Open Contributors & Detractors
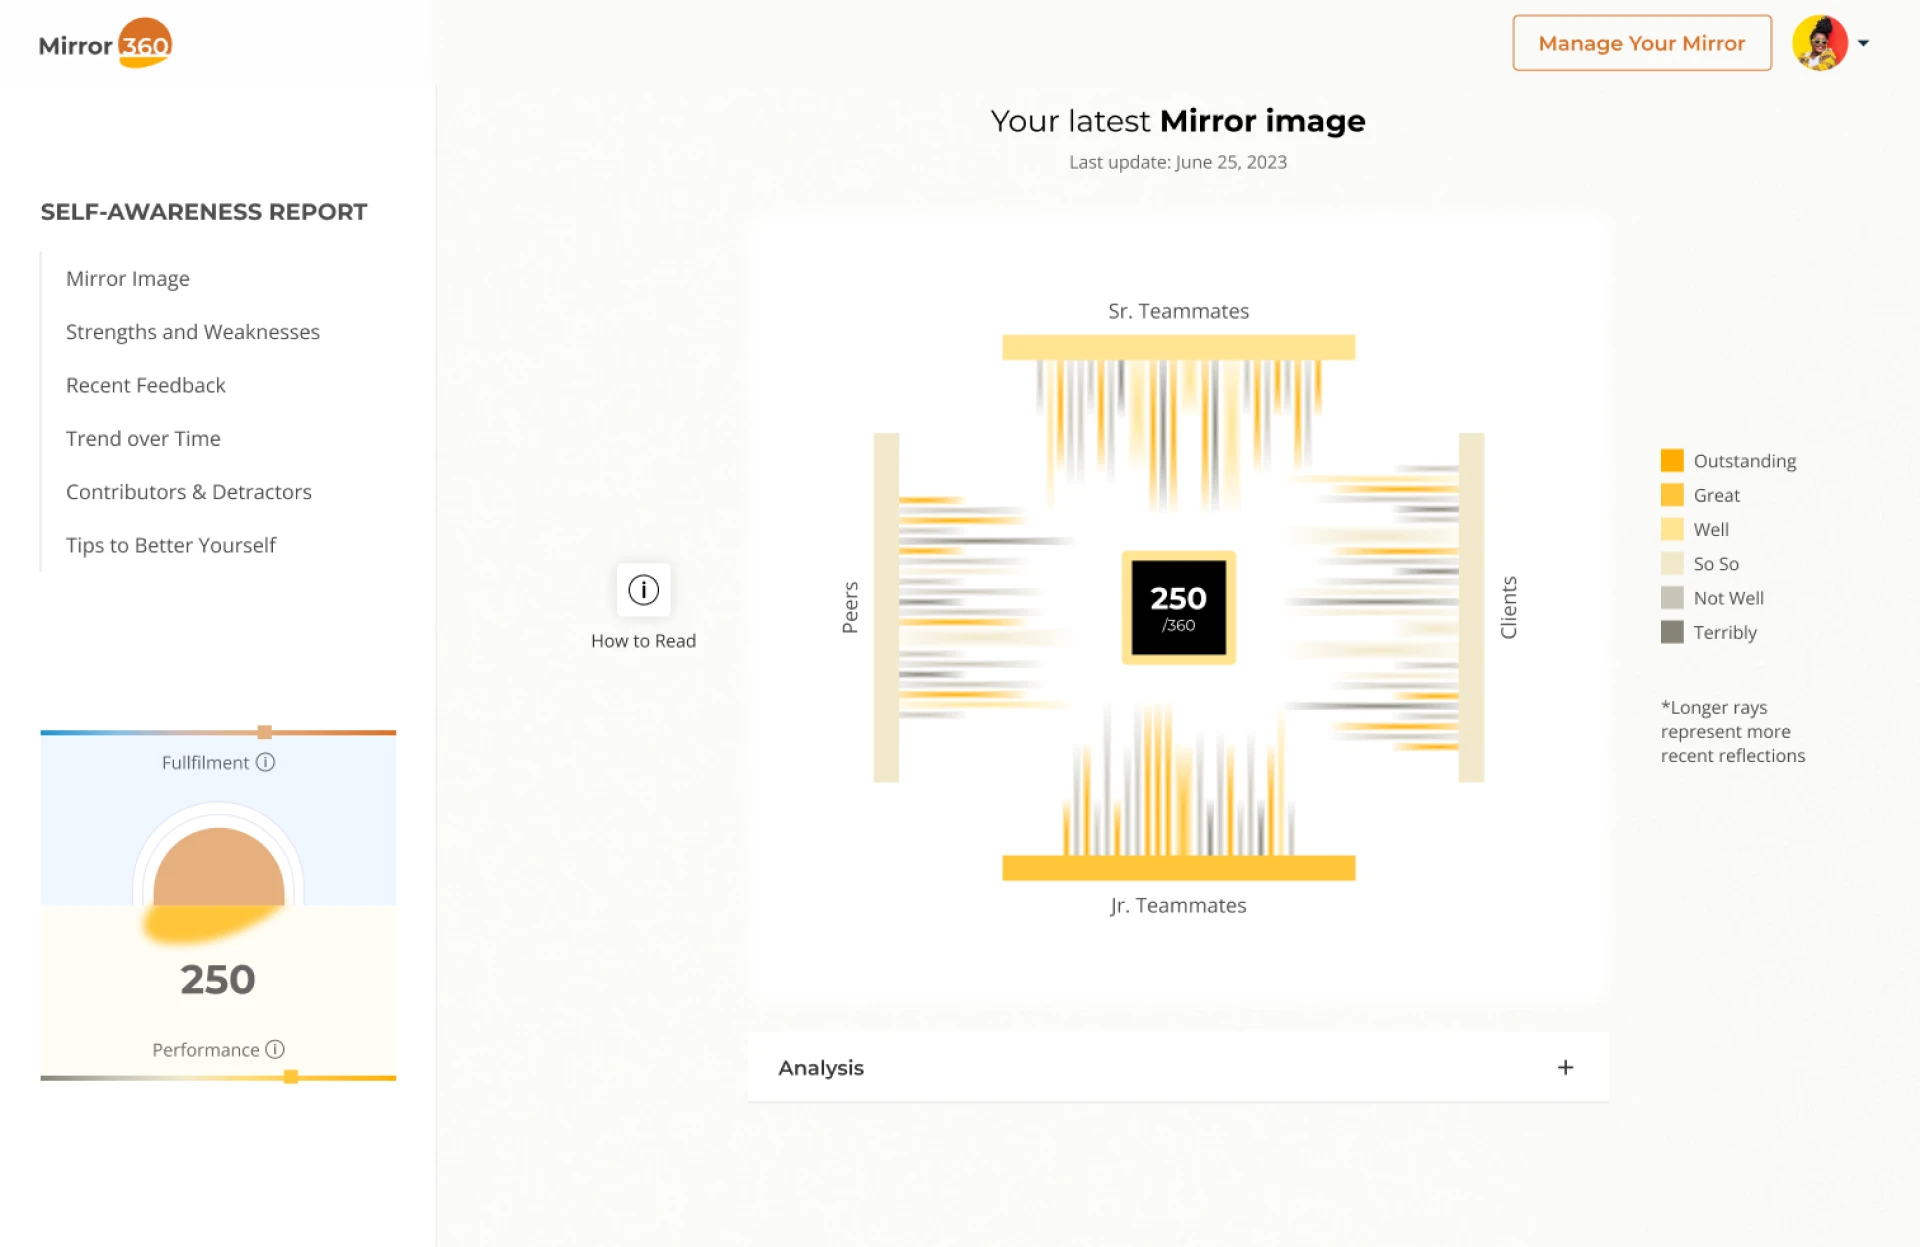Viewport: 1920px width, 1247px height. pyautogui.click(x=188, y=492)
